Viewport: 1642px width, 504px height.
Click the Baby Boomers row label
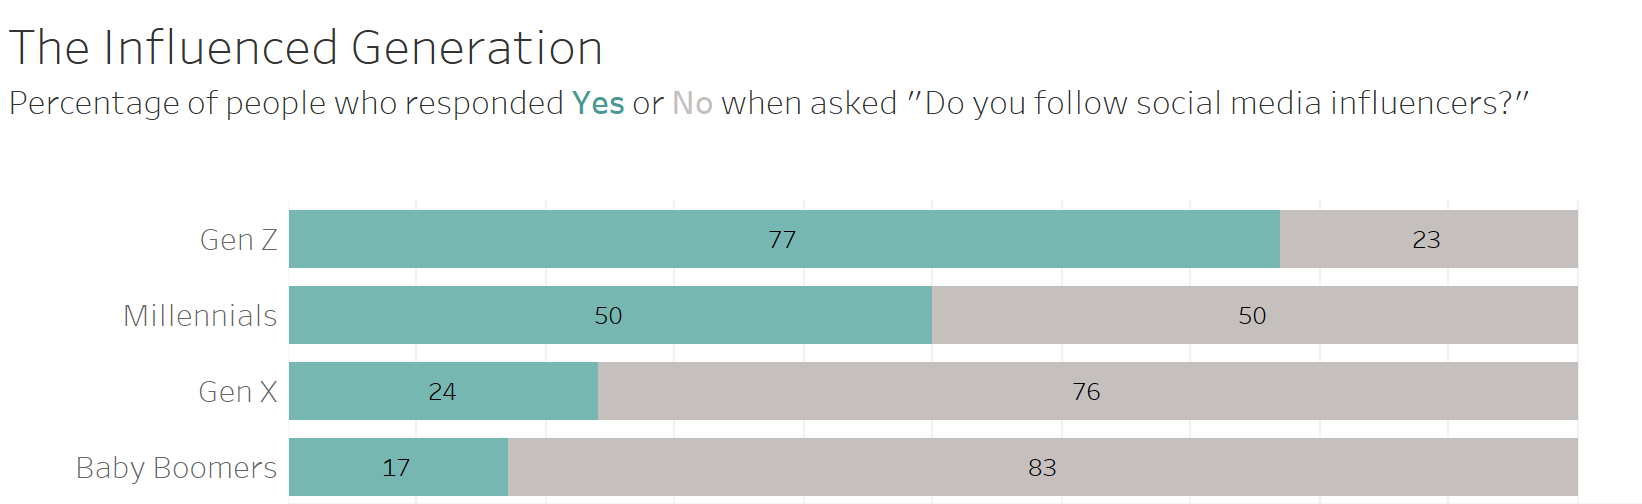pos(177,468)
